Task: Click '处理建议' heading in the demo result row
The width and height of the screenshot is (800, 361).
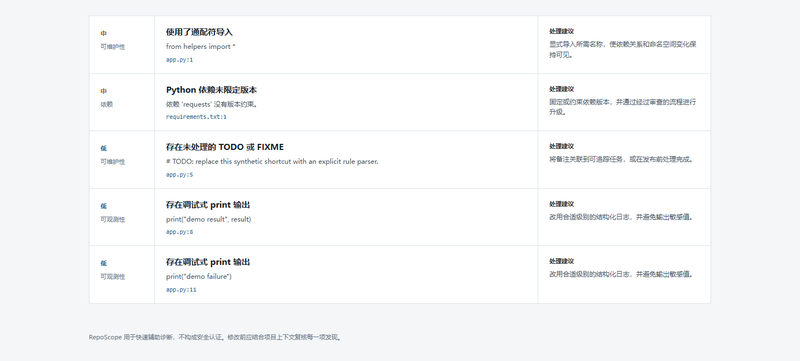Action: (562, 204)
